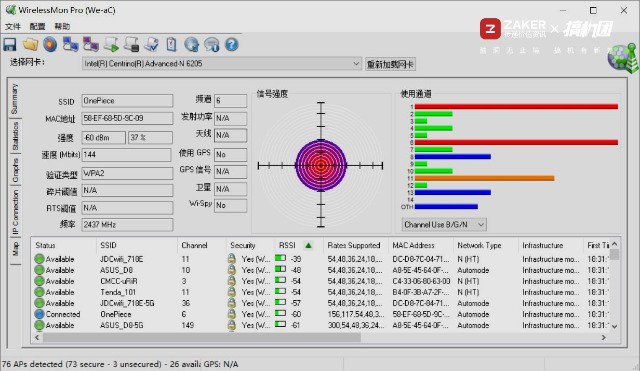Screen dimensions: 640x371
Task: Click the SSID field showing OnePiece
Action: [x=127, y=101]
